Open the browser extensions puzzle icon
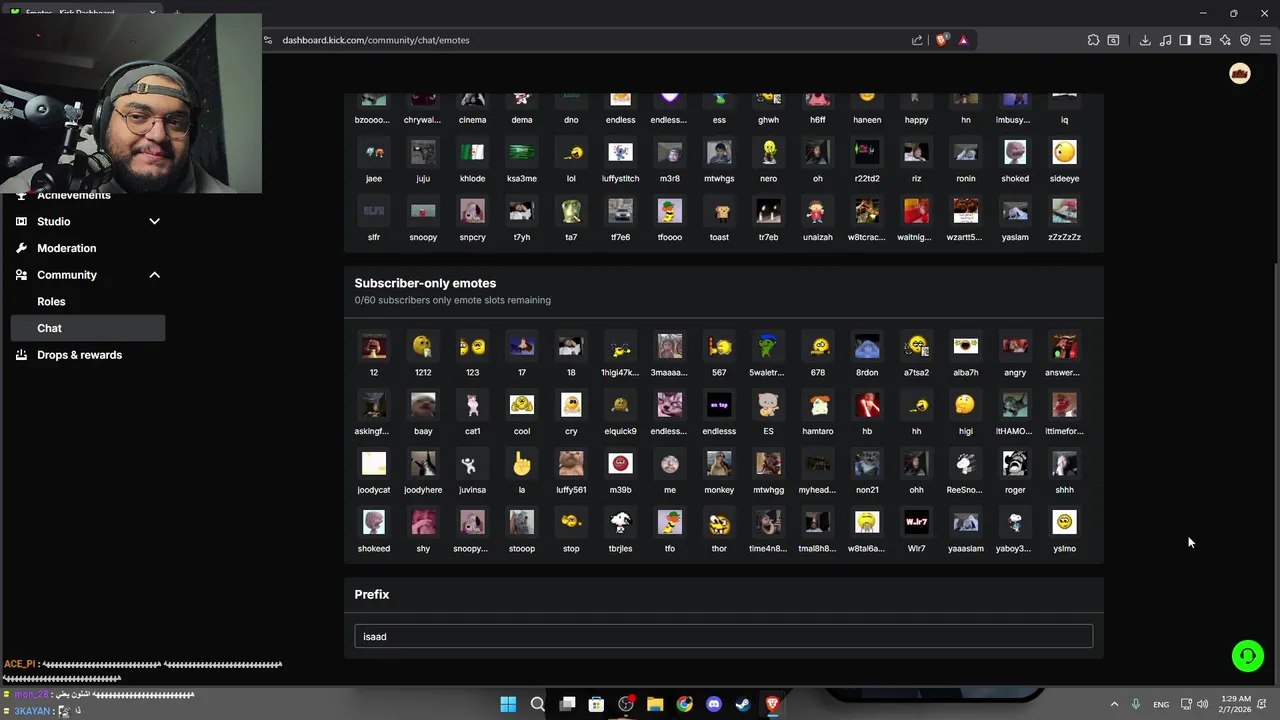The width and height of the screenshot is (1280, 720). (1093, 40)
